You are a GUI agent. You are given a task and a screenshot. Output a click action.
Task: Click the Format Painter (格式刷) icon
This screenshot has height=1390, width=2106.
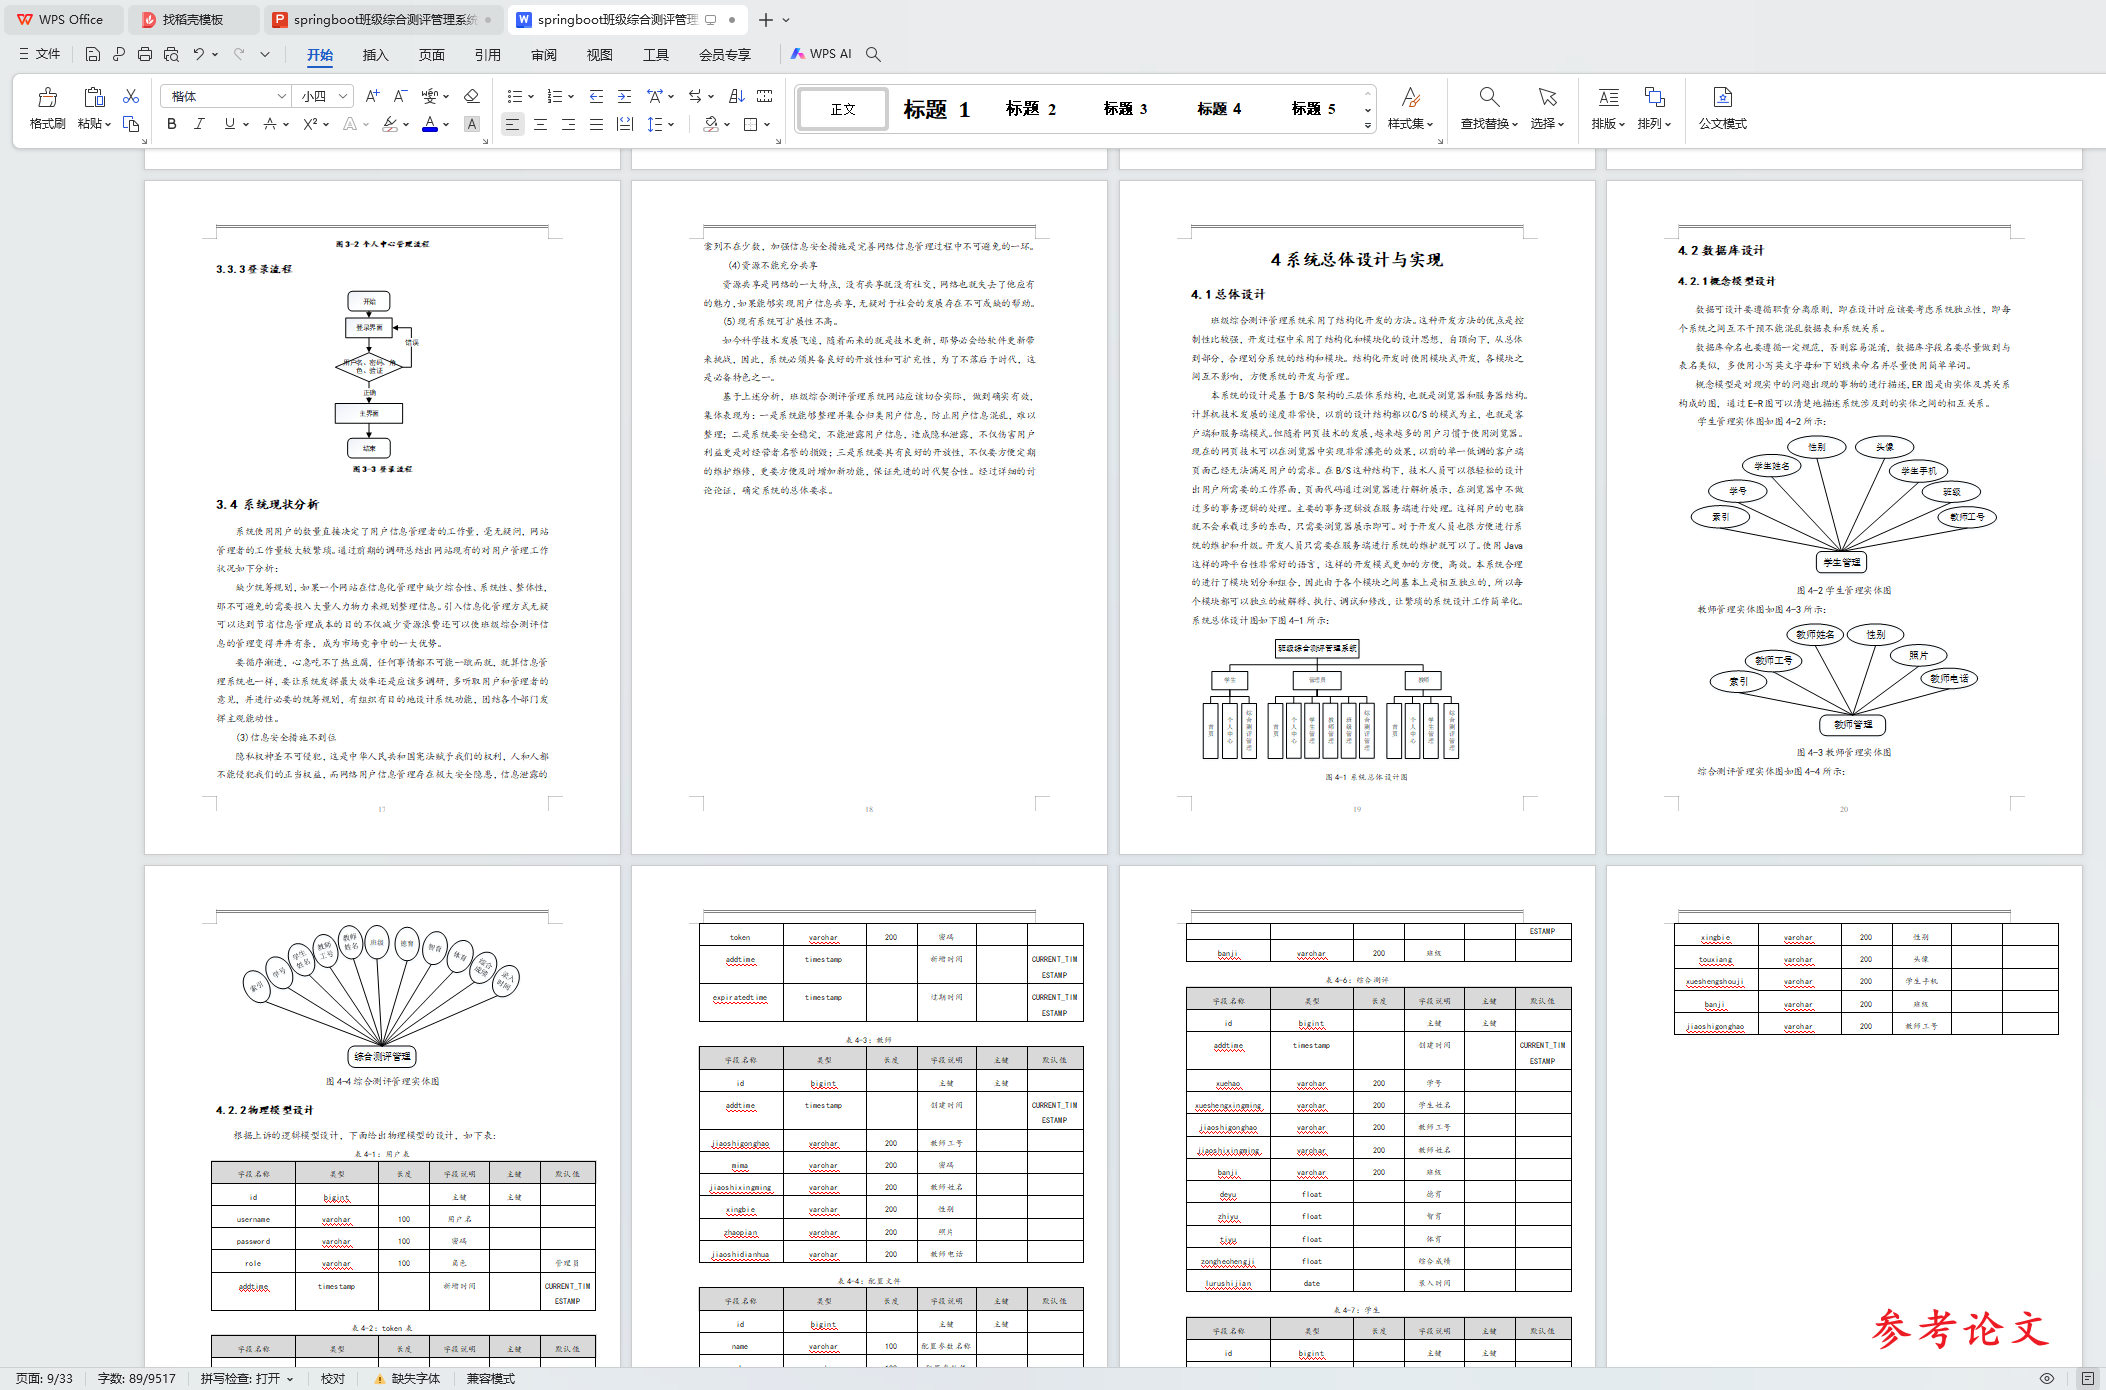[x=47, y=98]
